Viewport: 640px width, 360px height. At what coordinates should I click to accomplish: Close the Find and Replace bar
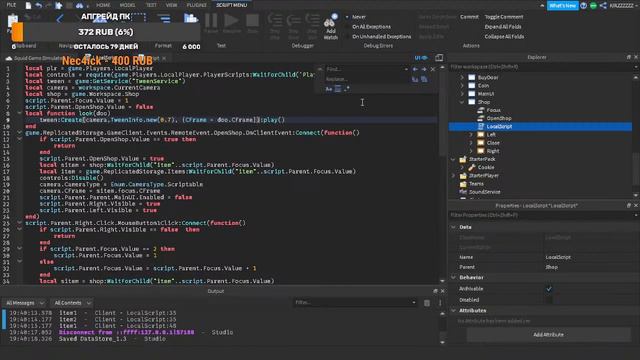tap(433, 69)
